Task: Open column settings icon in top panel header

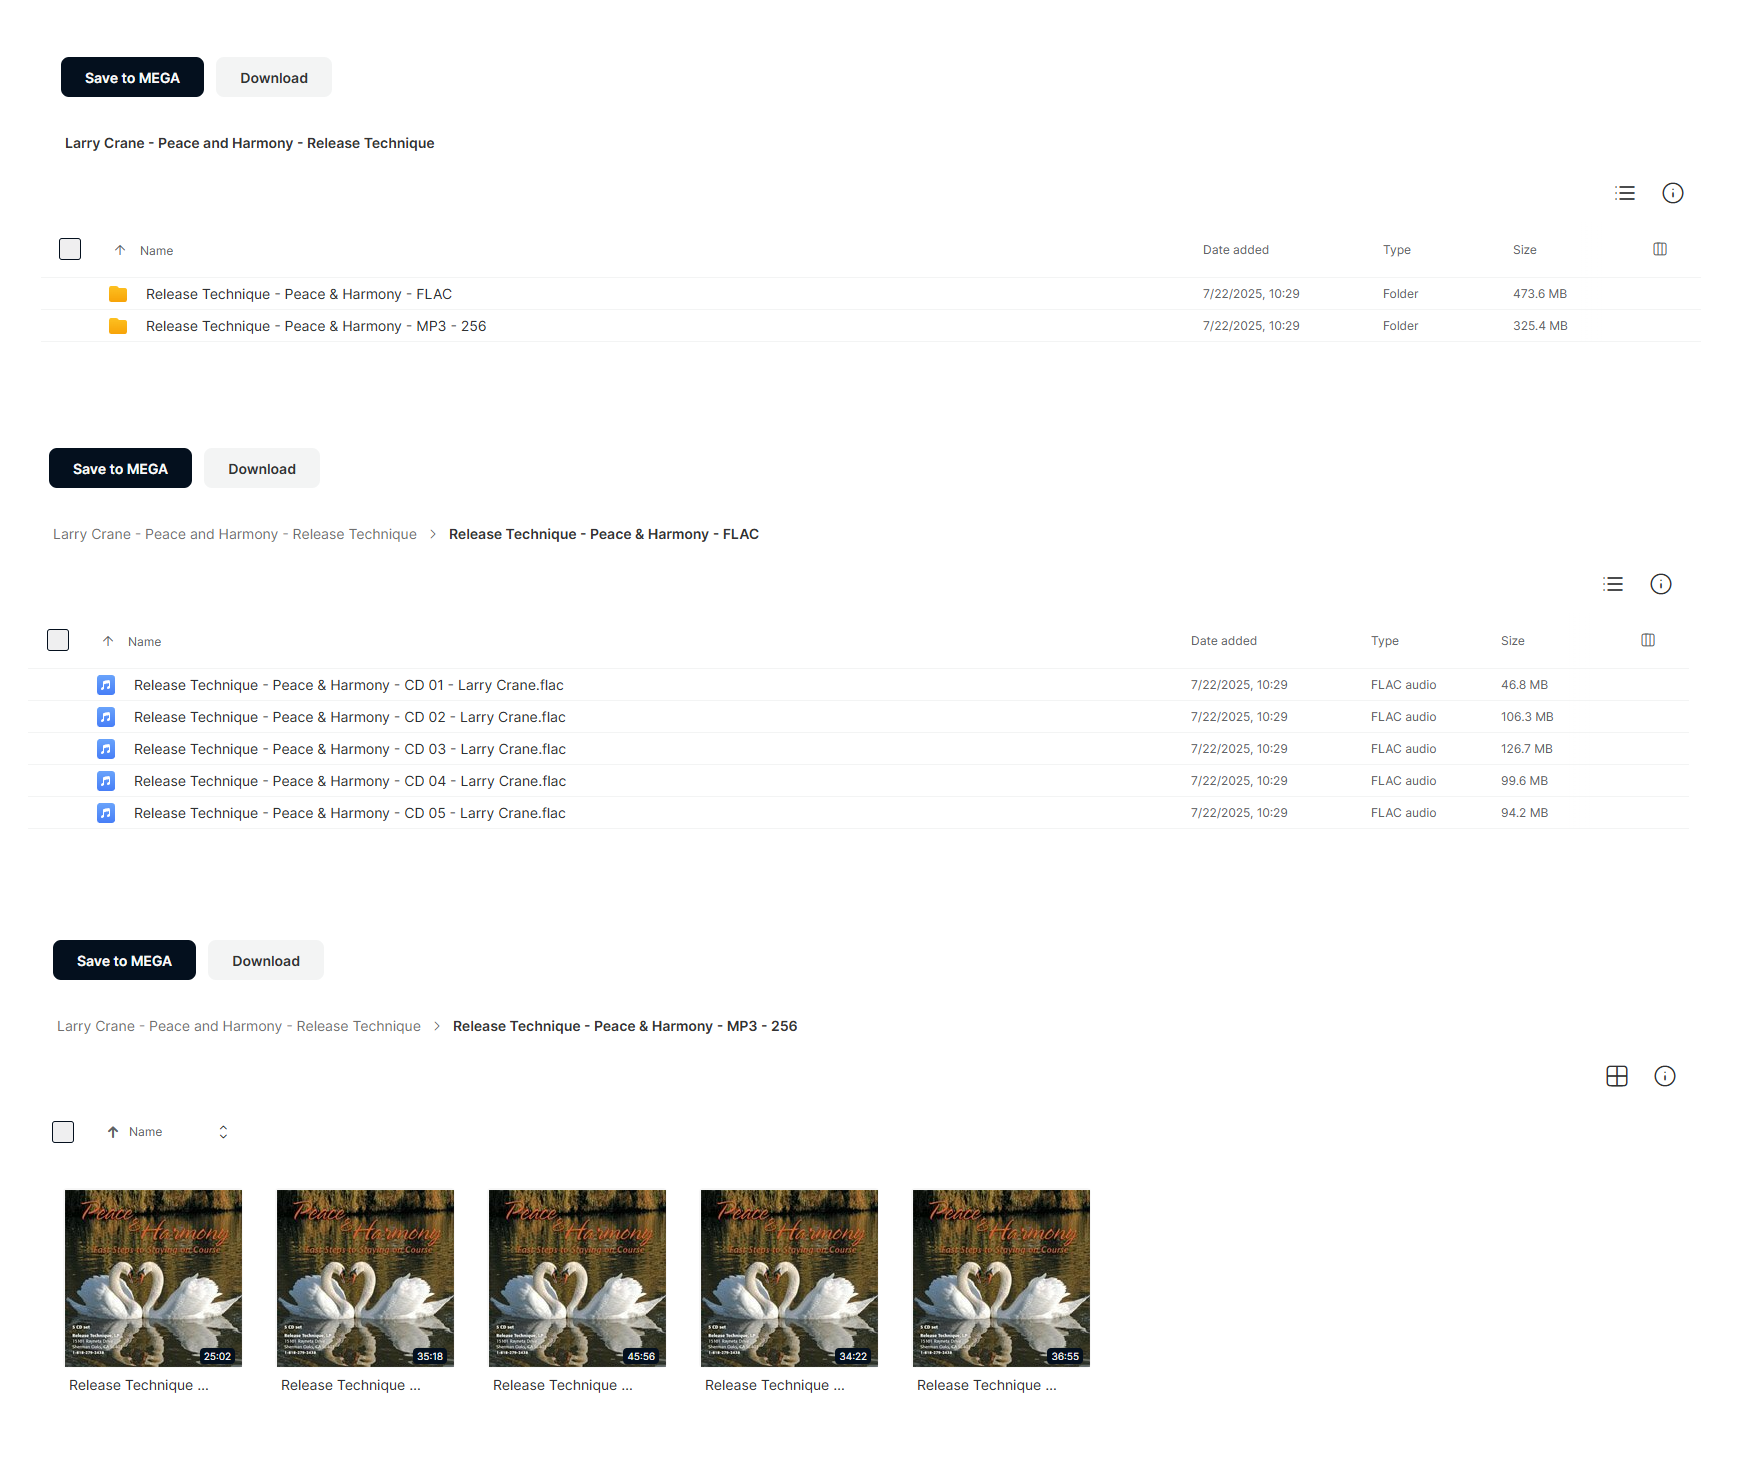Action: click(1660, 249)
